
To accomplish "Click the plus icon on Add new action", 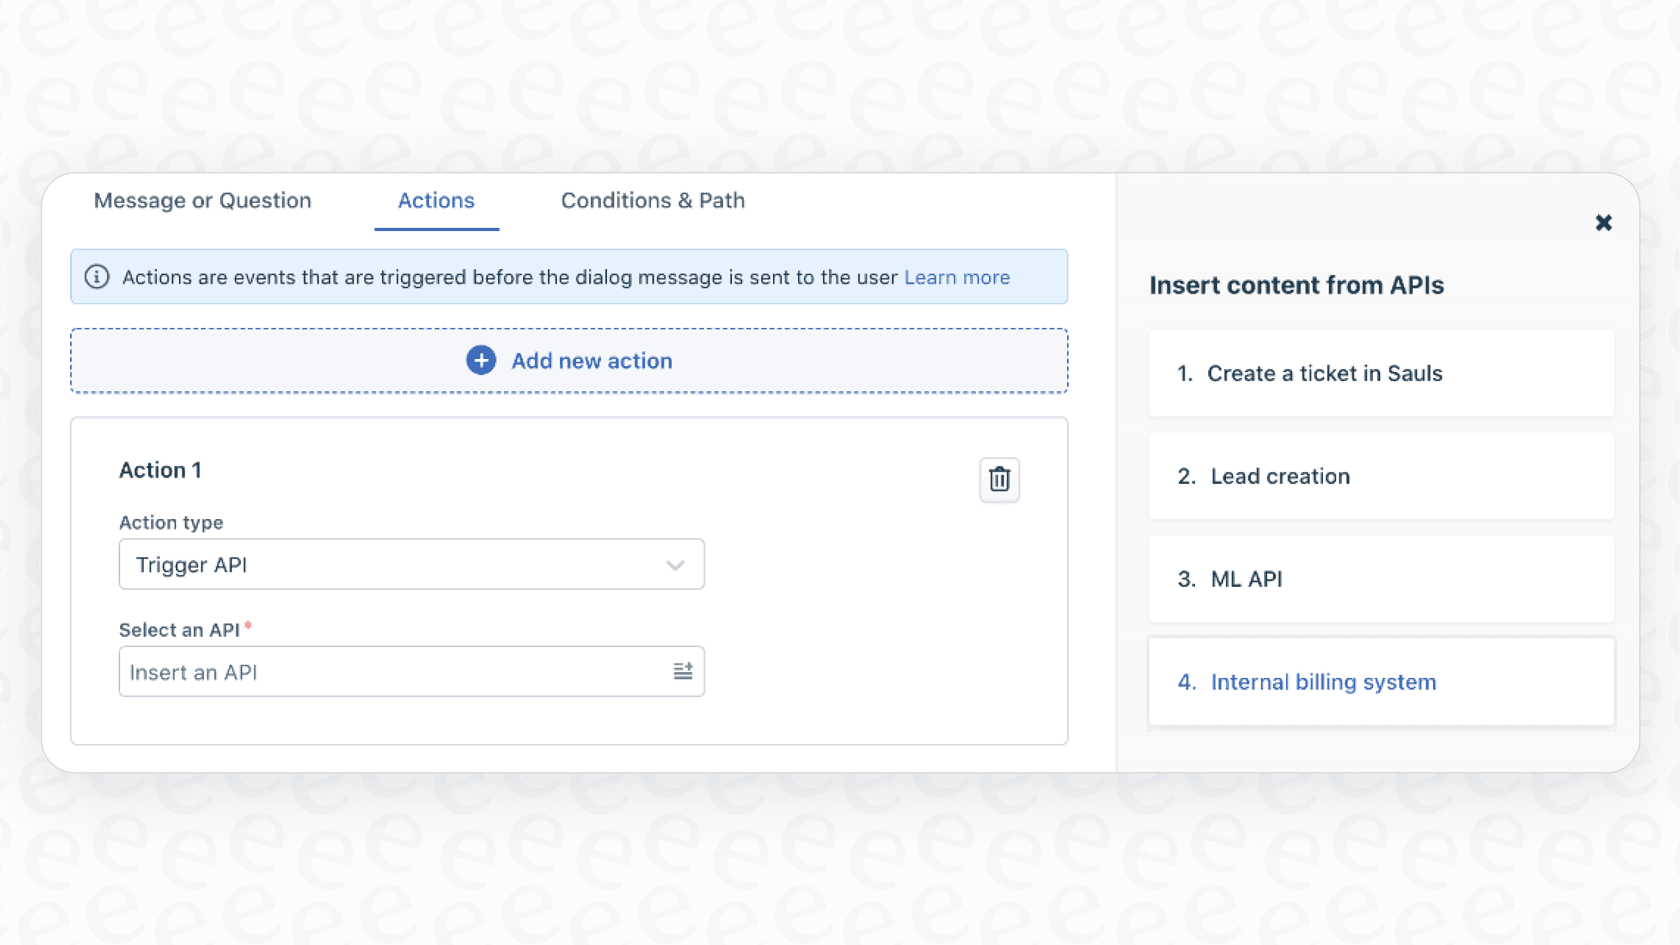I will pos(481,360).
